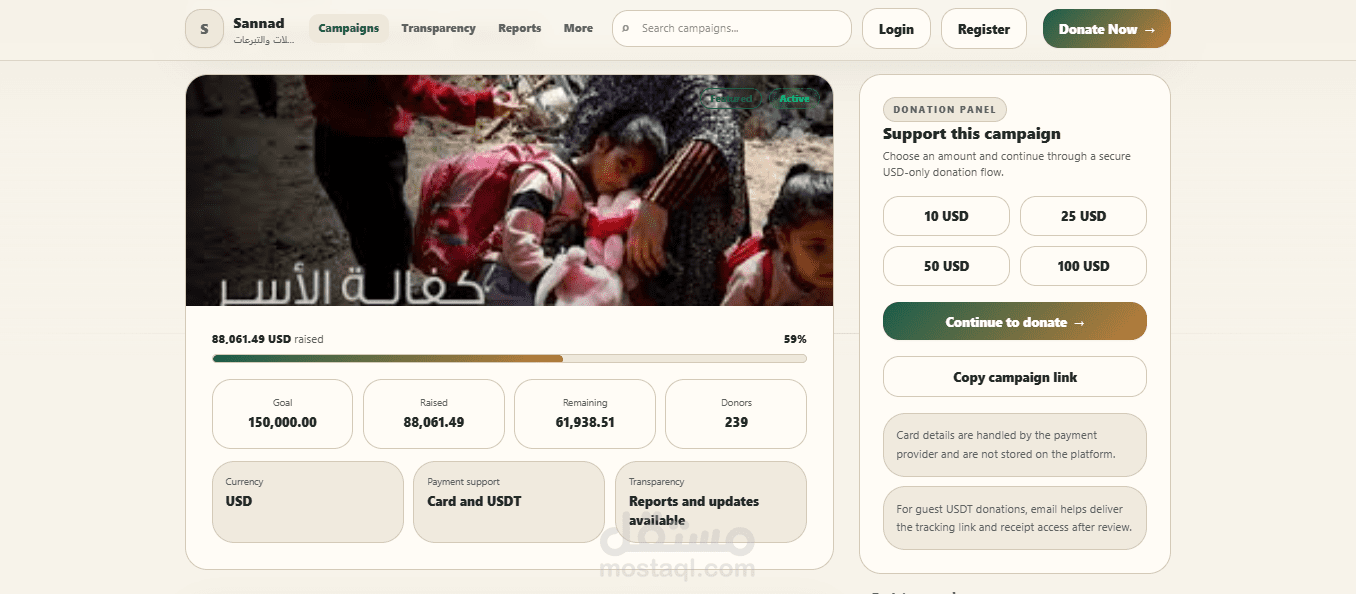The height and width of the screenshot is (594, 1356).
Task: Click the Register button
Action: pyautogui.click(x=984, y=29)
